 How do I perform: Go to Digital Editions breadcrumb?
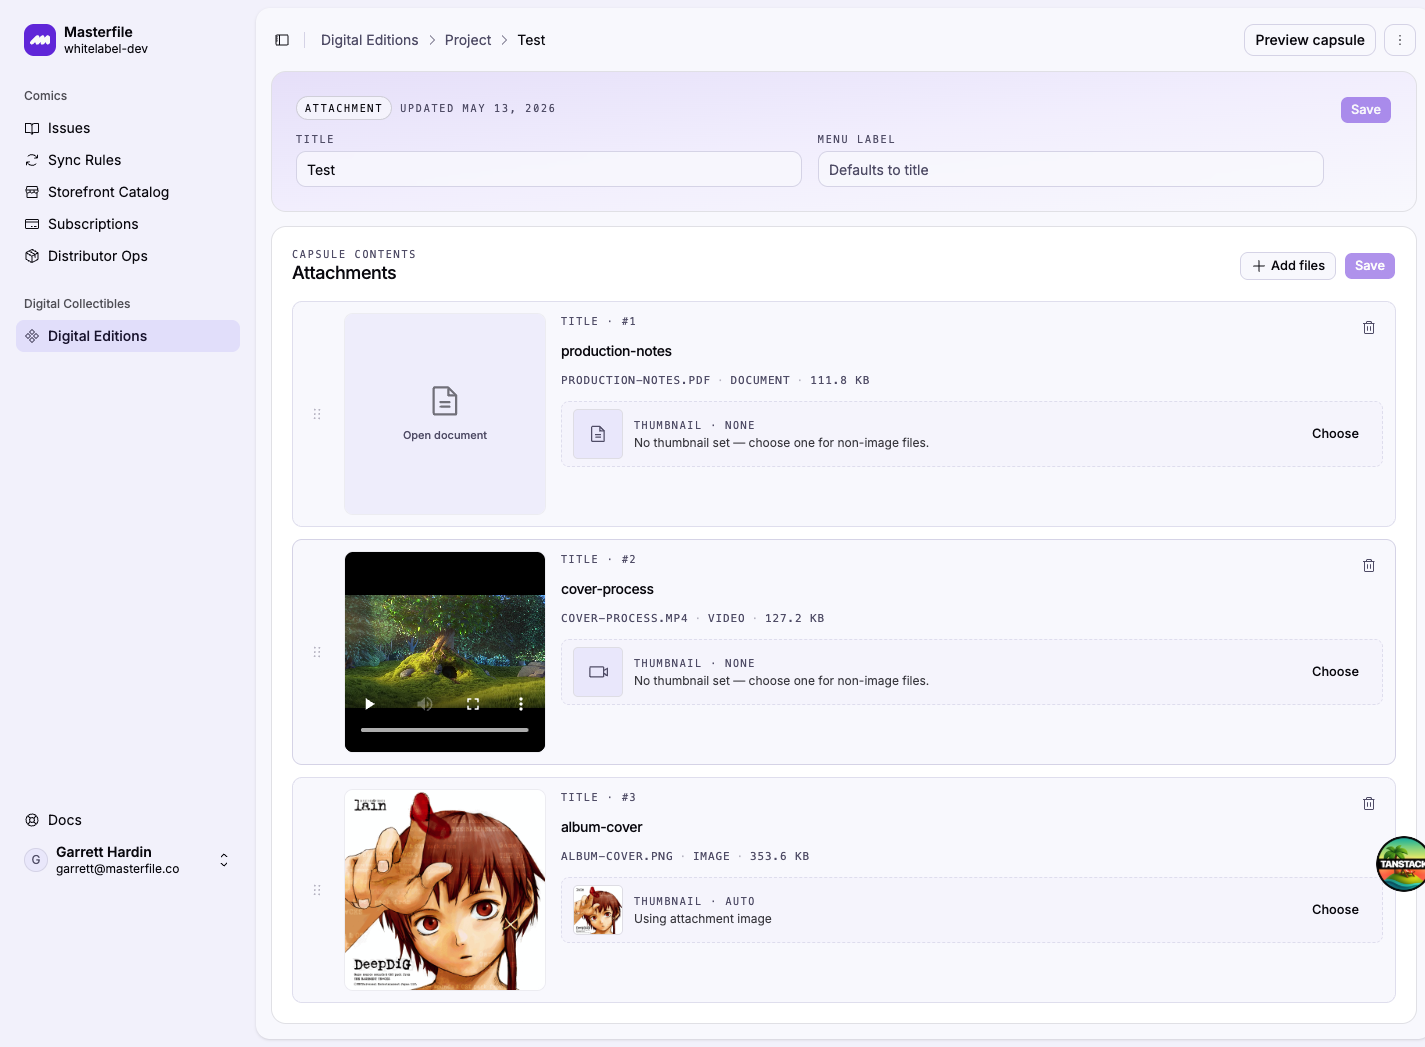[370, 40]
